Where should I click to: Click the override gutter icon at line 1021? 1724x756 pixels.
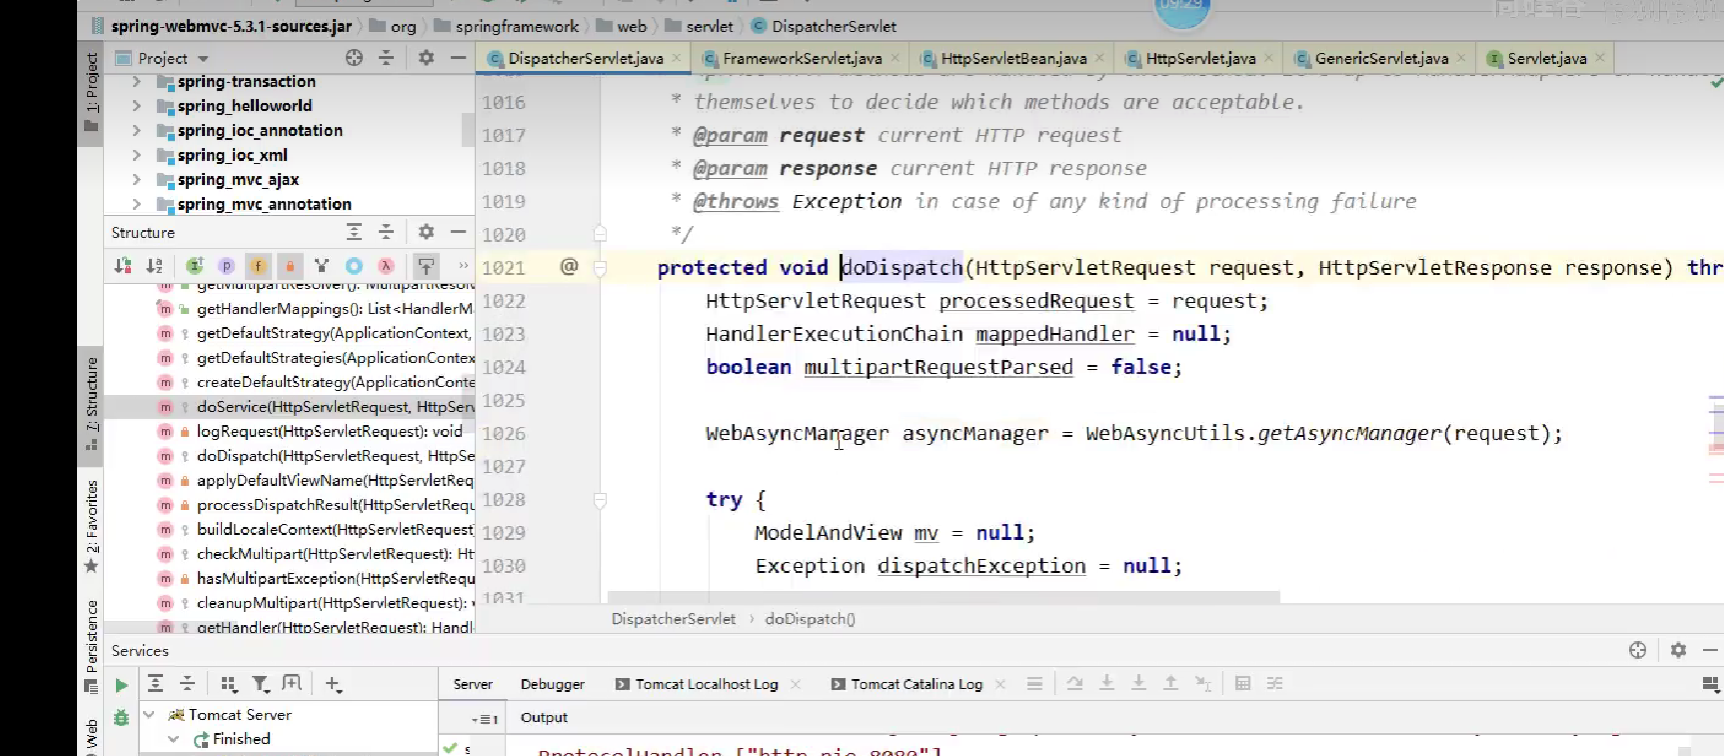tap(569, 266)
